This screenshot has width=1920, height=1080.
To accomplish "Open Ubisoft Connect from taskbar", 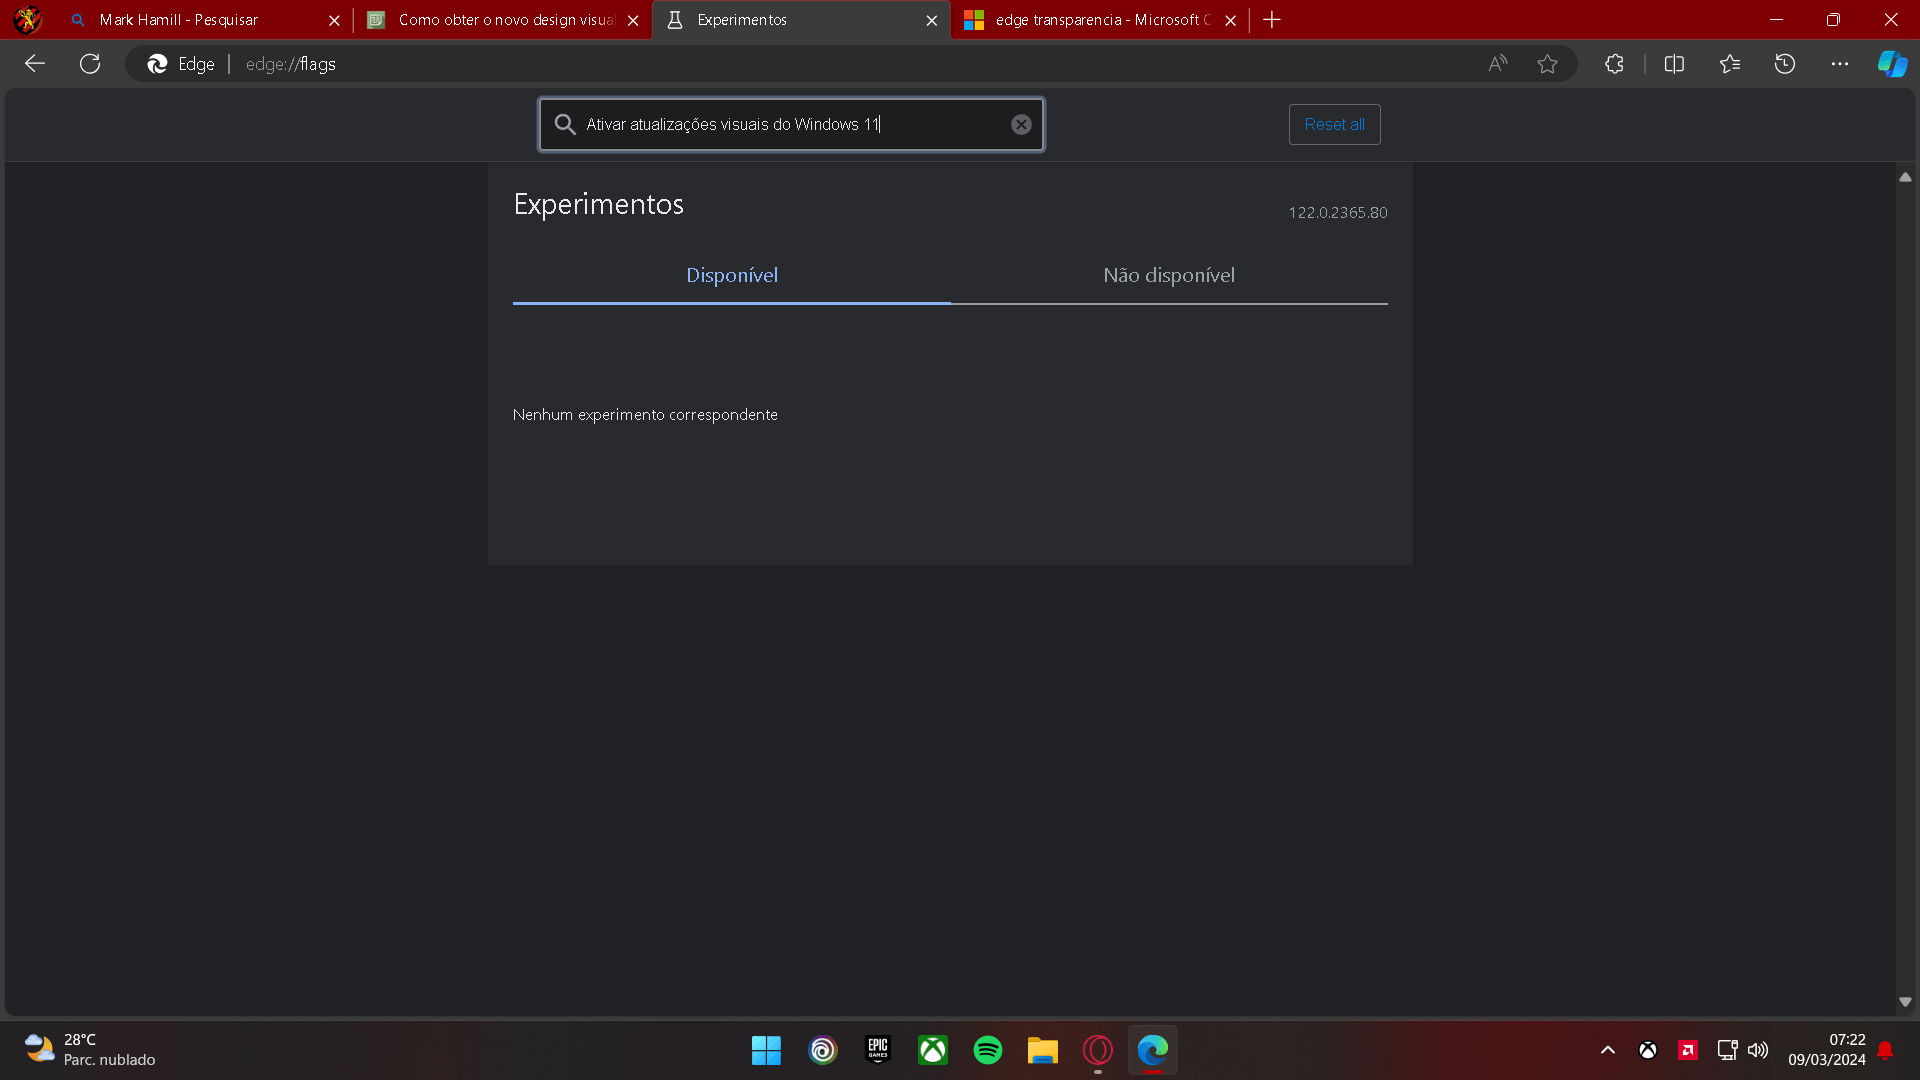I will 823,1050.
